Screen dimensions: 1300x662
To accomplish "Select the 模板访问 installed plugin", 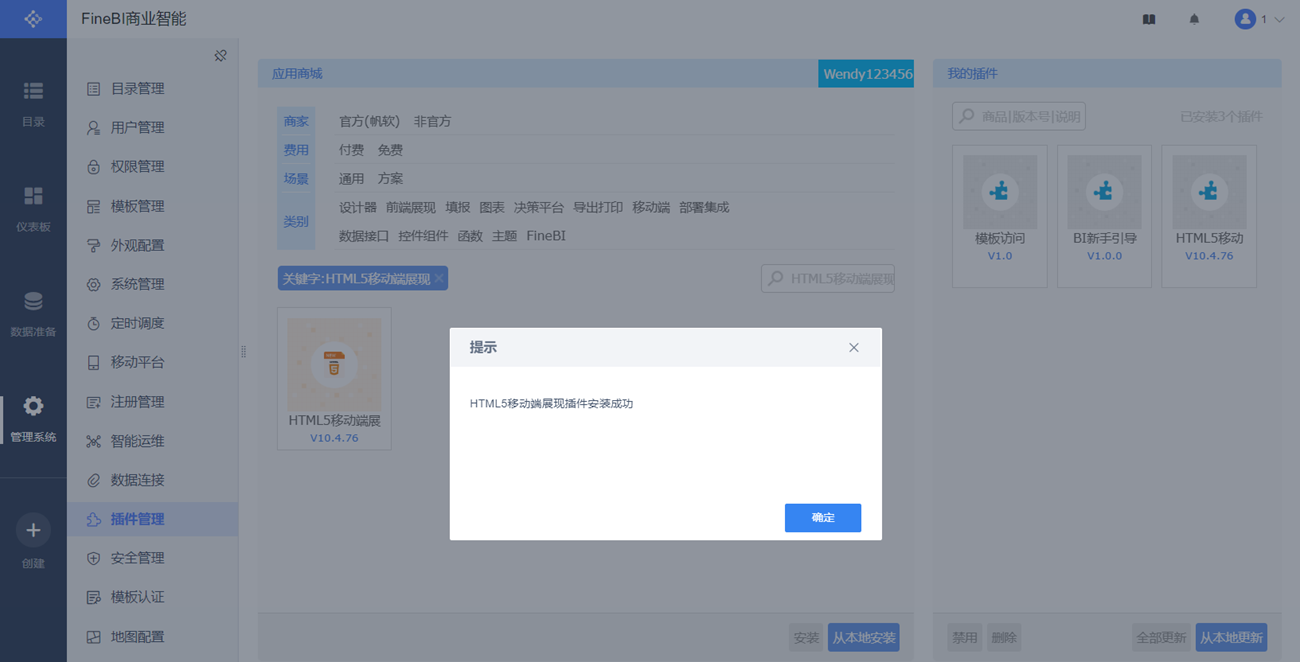I will [x=1000, y=216].
